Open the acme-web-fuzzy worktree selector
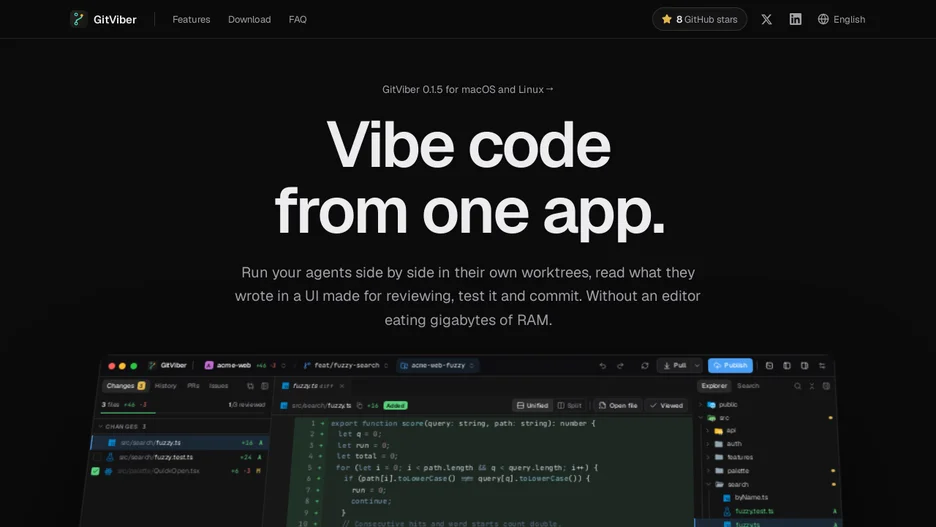936x527 pixels. (x=437, y=365)
